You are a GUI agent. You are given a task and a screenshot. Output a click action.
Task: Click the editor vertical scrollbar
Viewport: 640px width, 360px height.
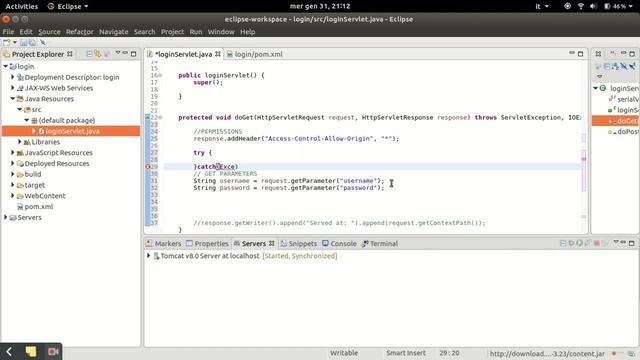coord(584,147)
